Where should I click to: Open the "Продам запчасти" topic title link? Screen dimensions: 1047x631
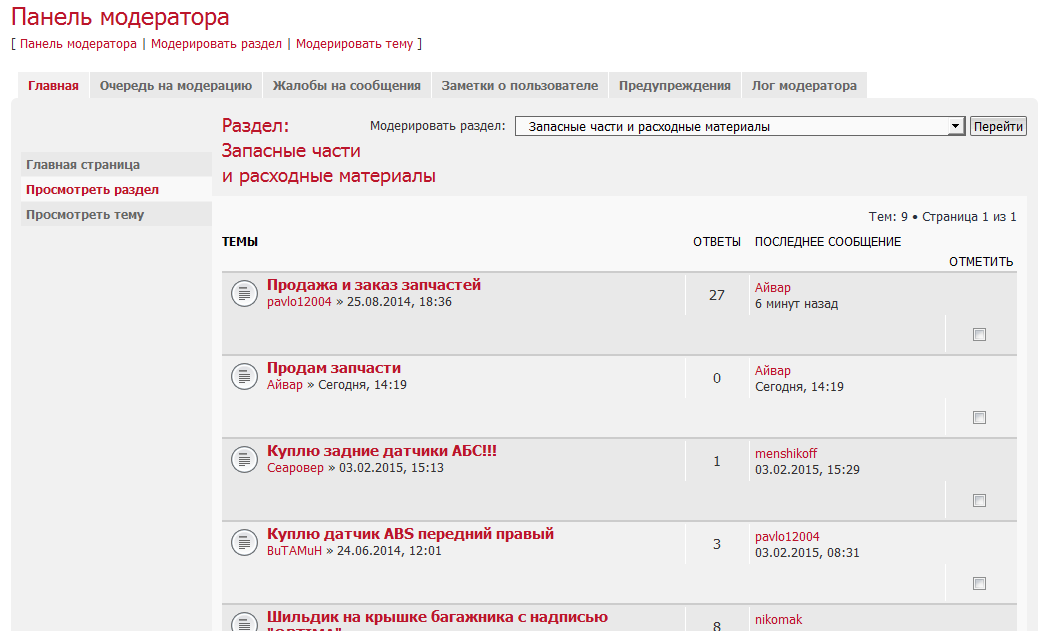click(334, 368)
